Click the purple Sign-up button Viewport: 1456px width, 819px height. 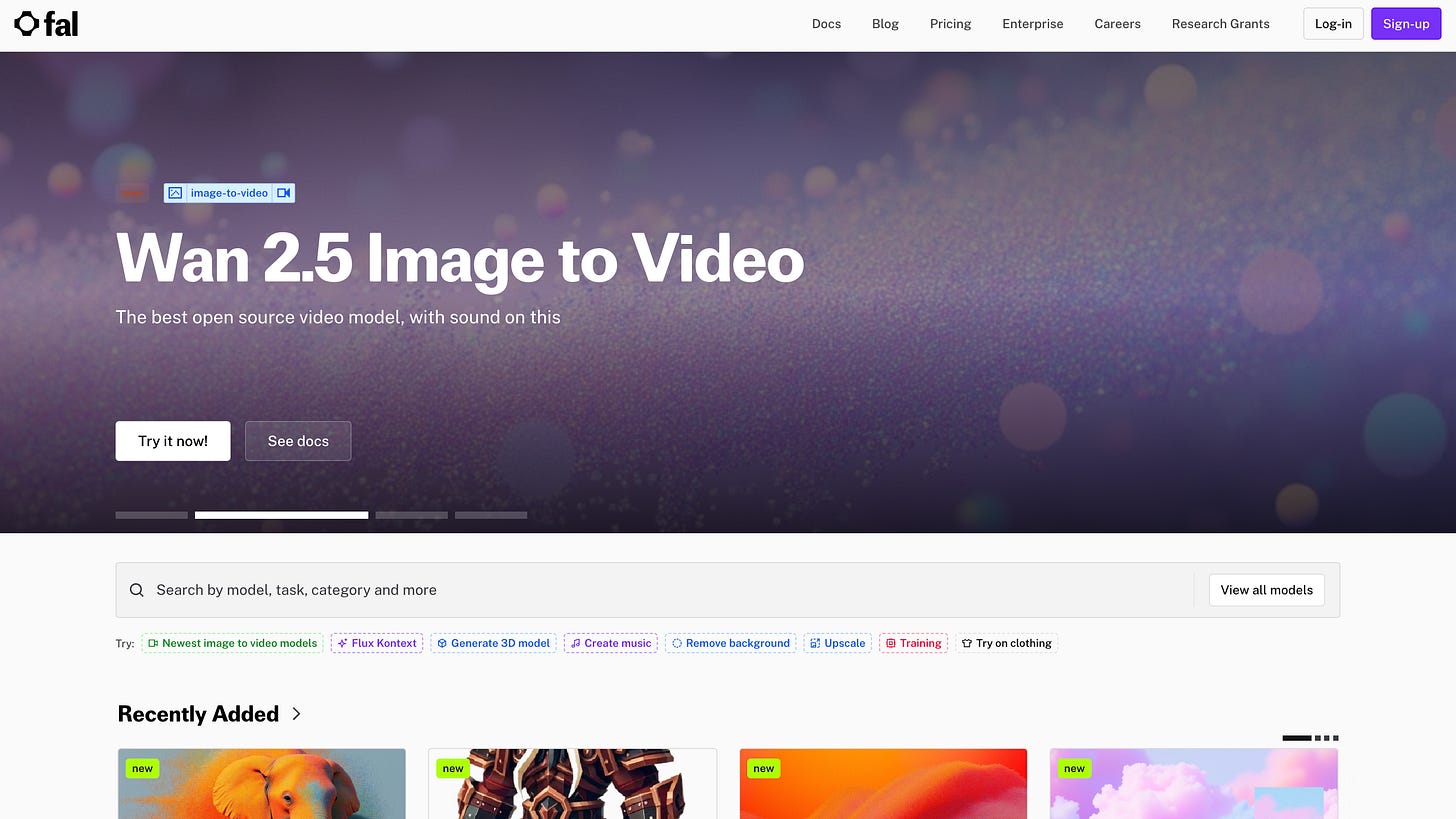pyautogui.click(x=1406, y=24)
